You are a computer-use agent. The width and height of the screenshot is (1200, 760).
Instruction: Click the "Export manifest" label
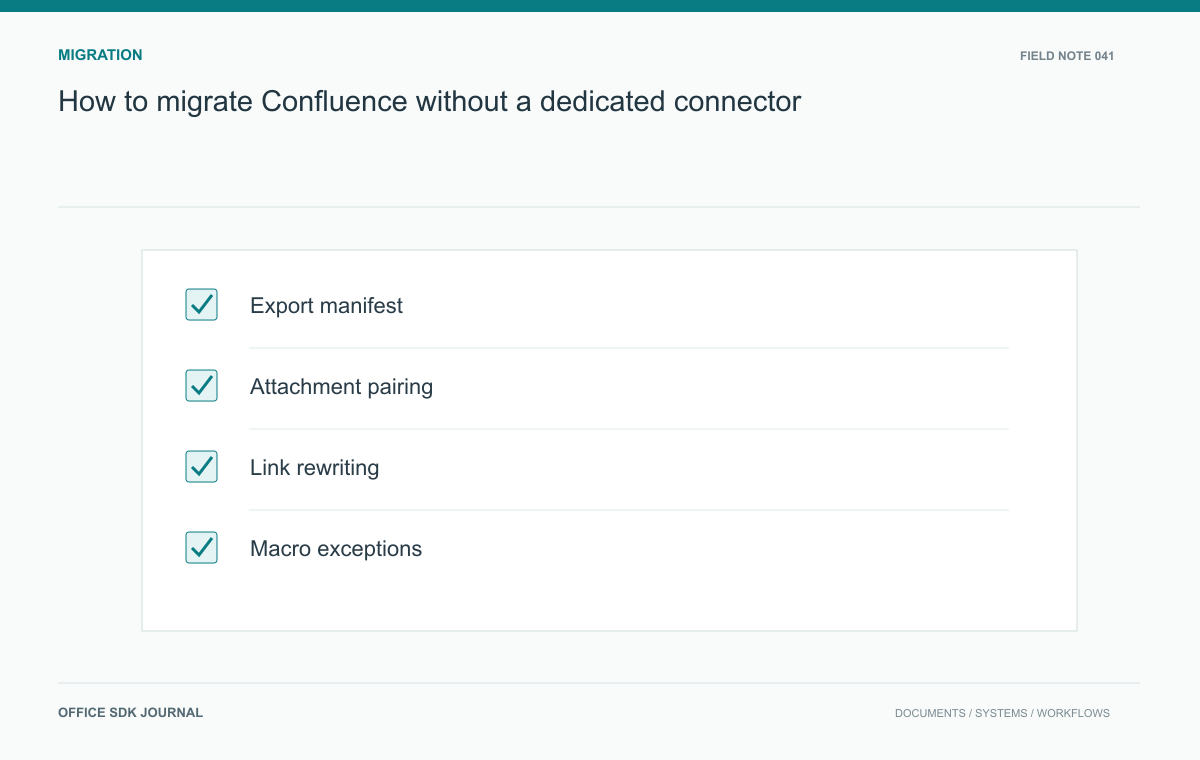pos(326,306)
